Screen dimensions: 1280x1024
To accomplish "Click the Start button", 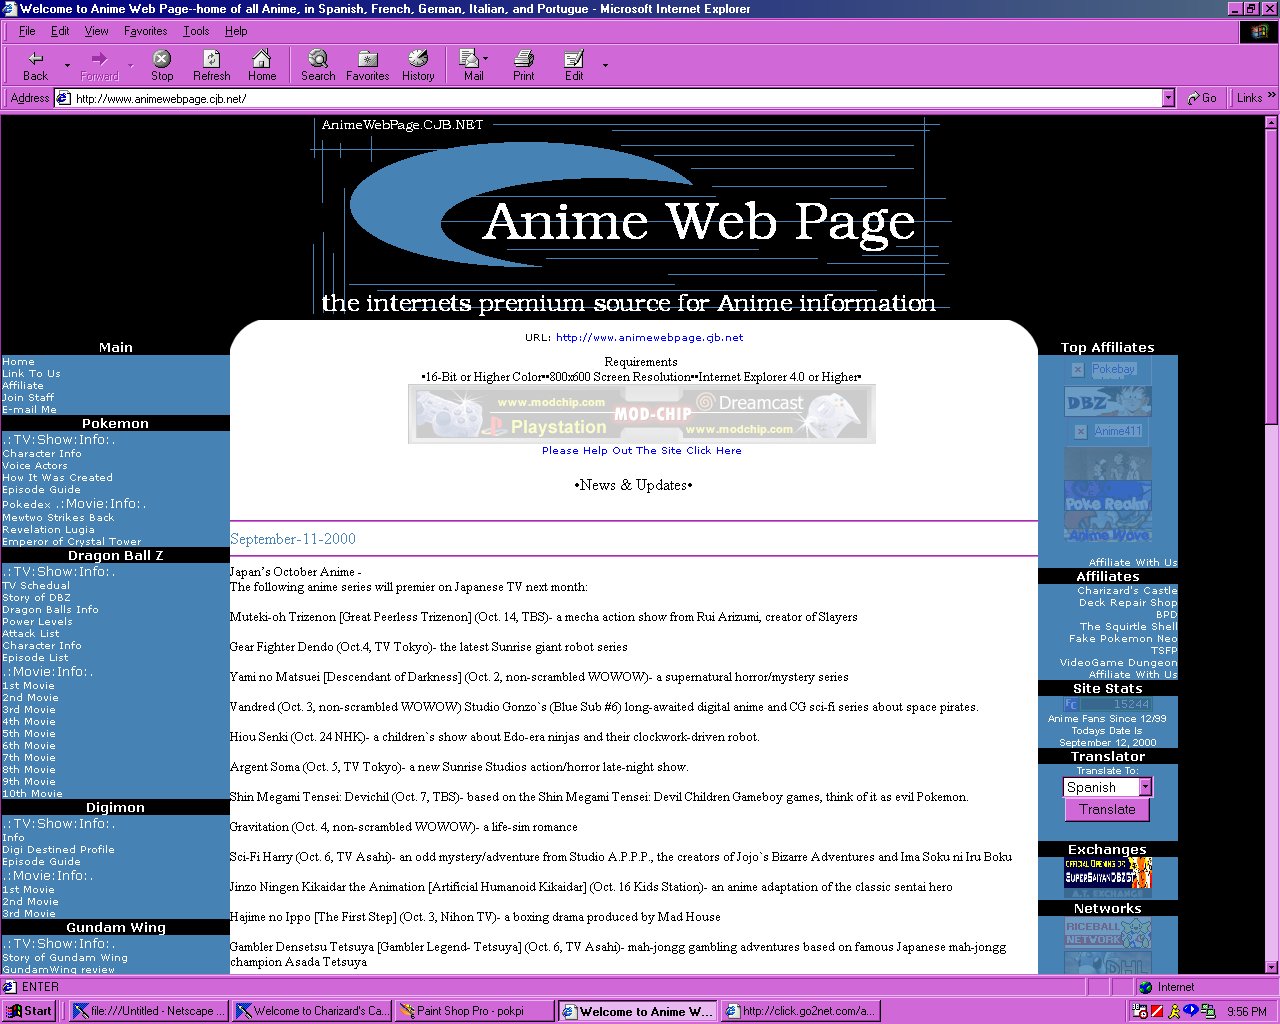I will 28,1011.
